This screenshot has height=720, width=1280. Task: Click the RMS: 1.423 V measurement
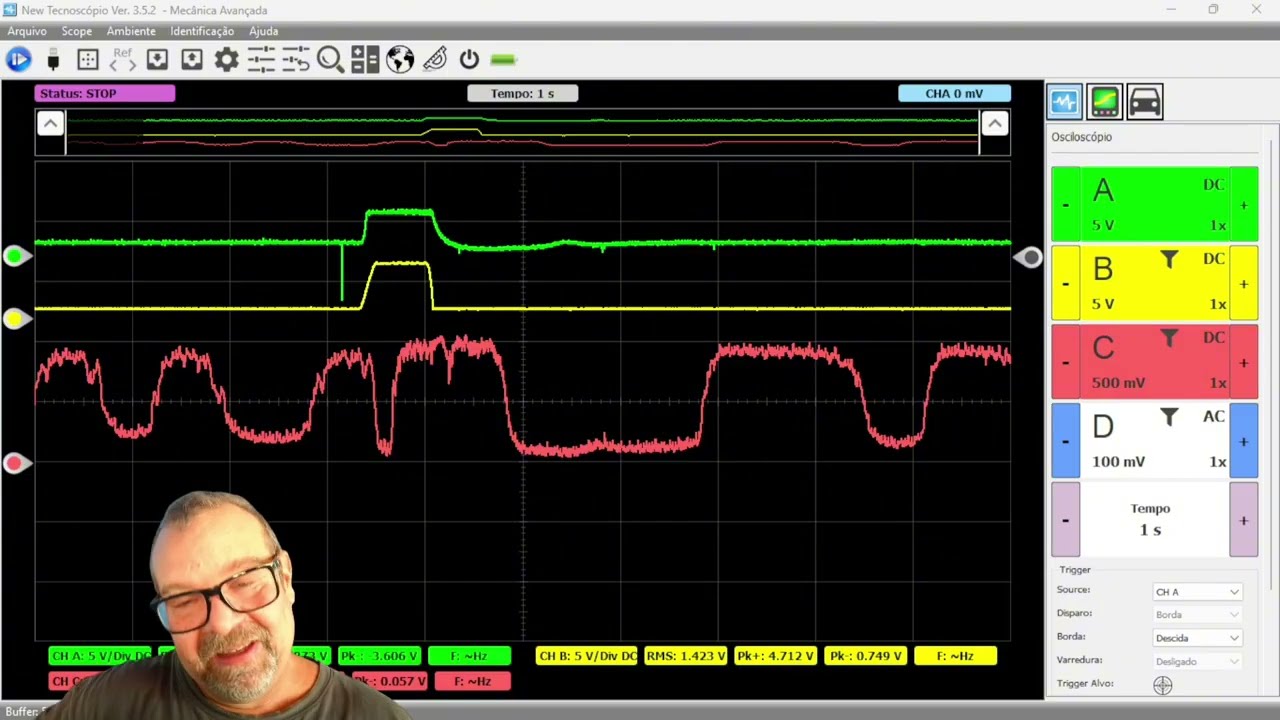point(686,656)
